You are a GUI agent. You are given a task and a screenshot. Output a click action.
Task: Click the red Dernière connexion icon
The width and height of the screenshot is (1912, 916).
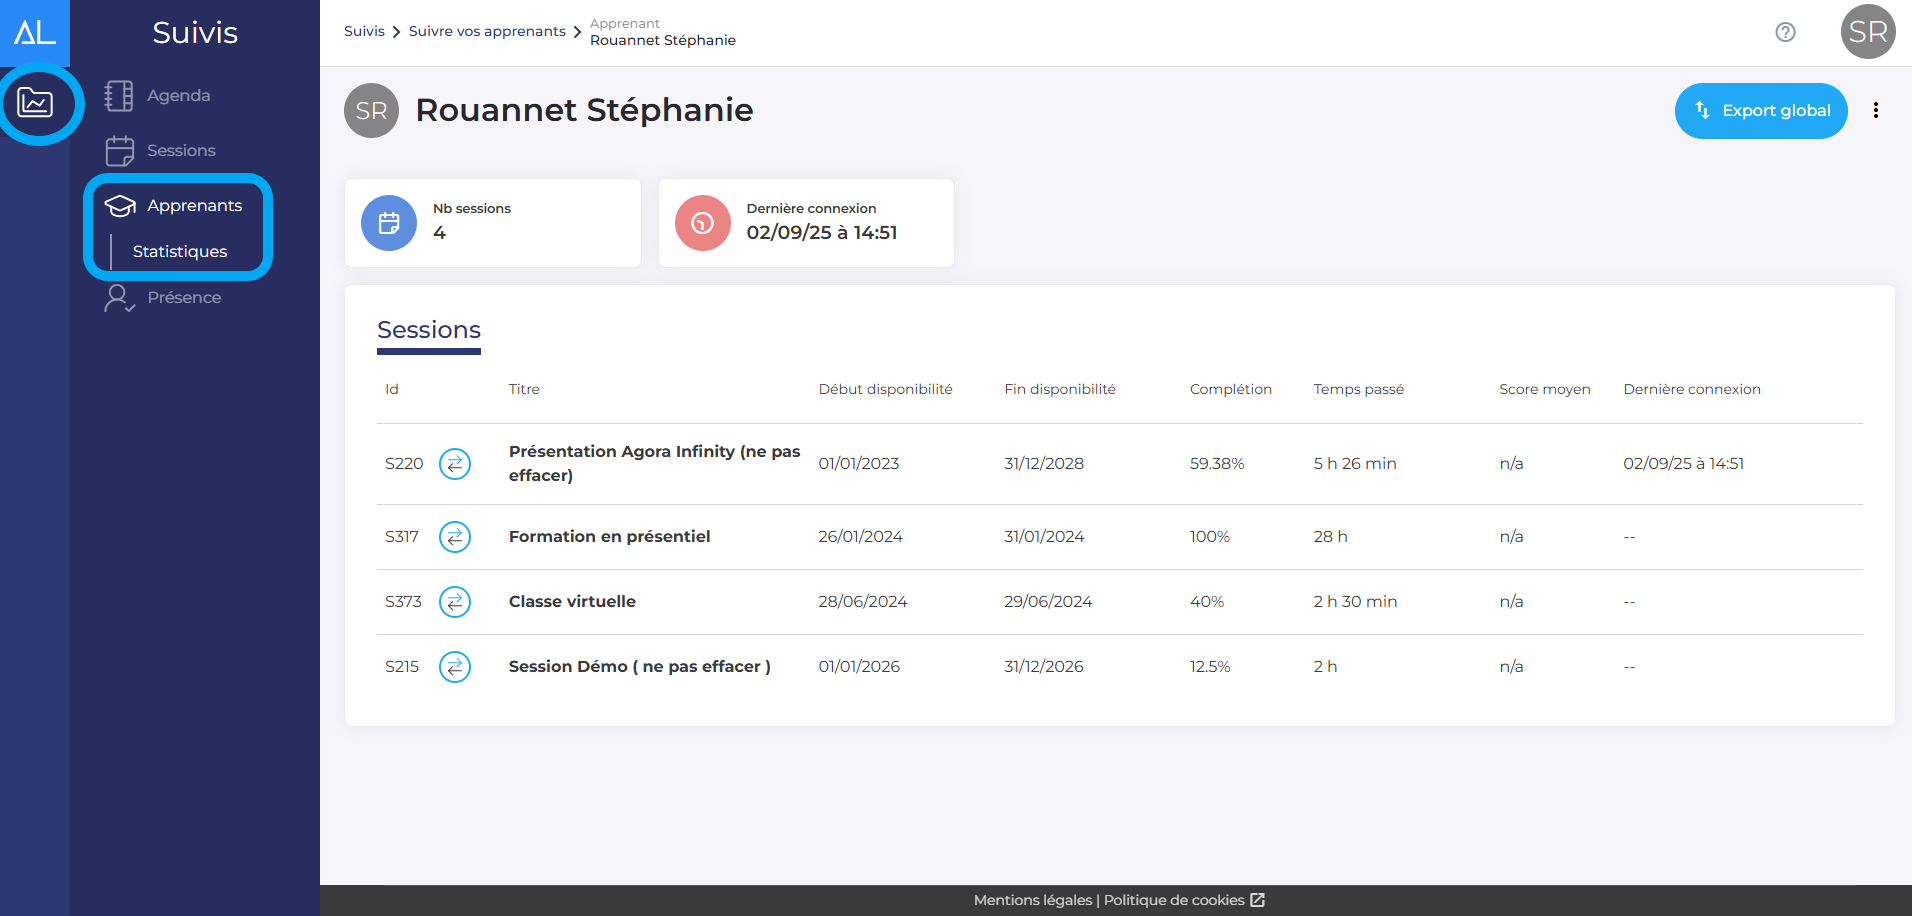703,222
